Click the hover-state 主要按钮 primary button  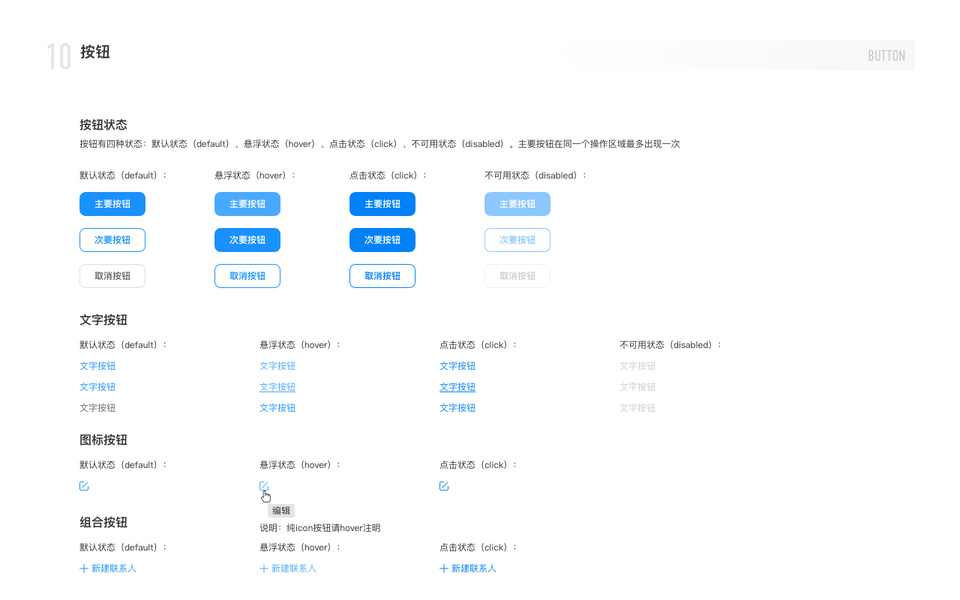[x=247, y=204]
